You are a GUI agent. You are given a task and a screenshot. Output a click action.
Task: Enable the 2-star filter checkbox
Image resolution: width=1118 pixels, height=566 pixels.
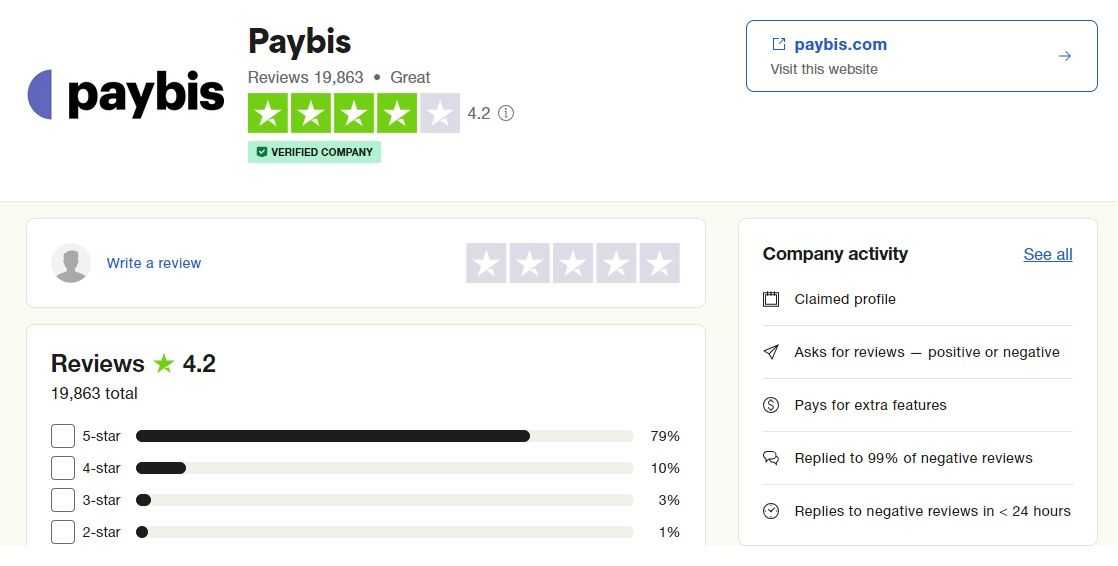[63, 532]
